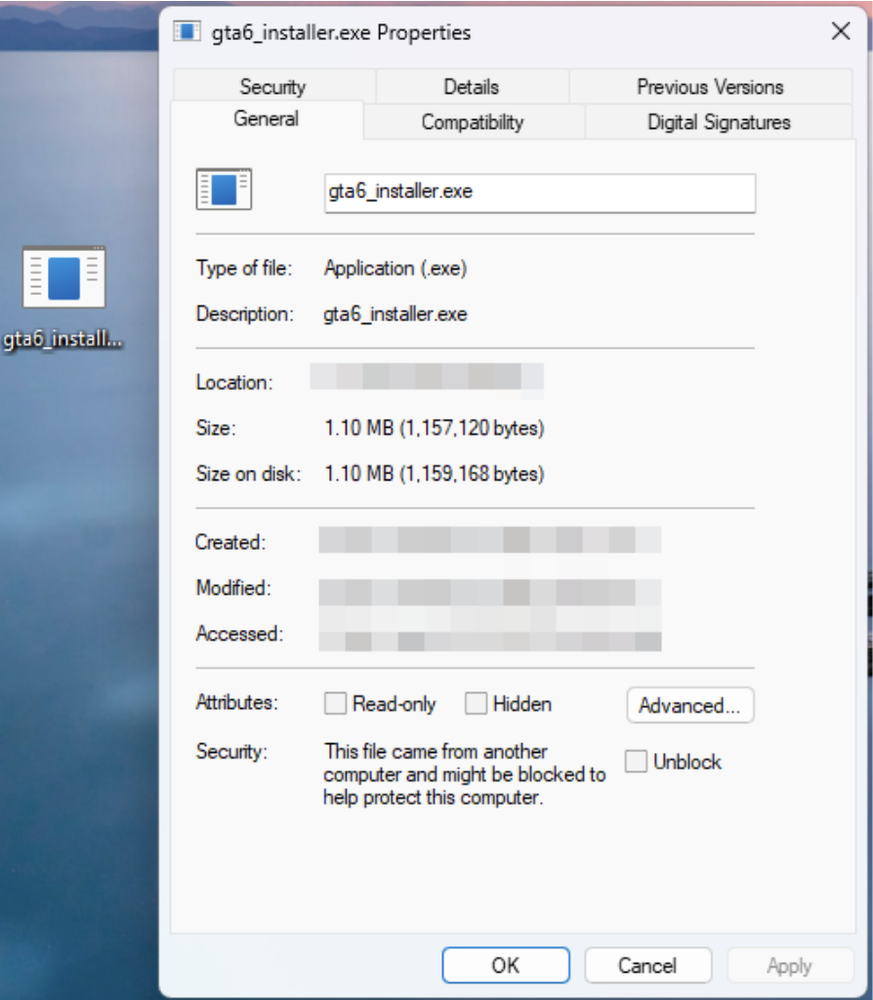Viewport: 873px width, 1000px height.
Task: Open the Security tab
Action: coord(273,86)
